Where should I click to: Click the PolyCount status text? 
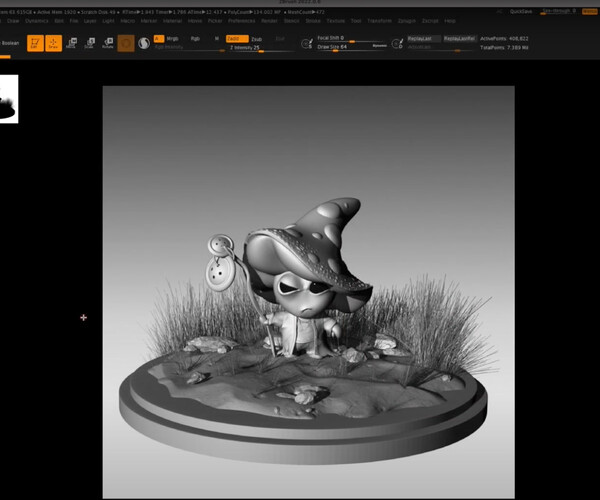[x=254, y=12]
